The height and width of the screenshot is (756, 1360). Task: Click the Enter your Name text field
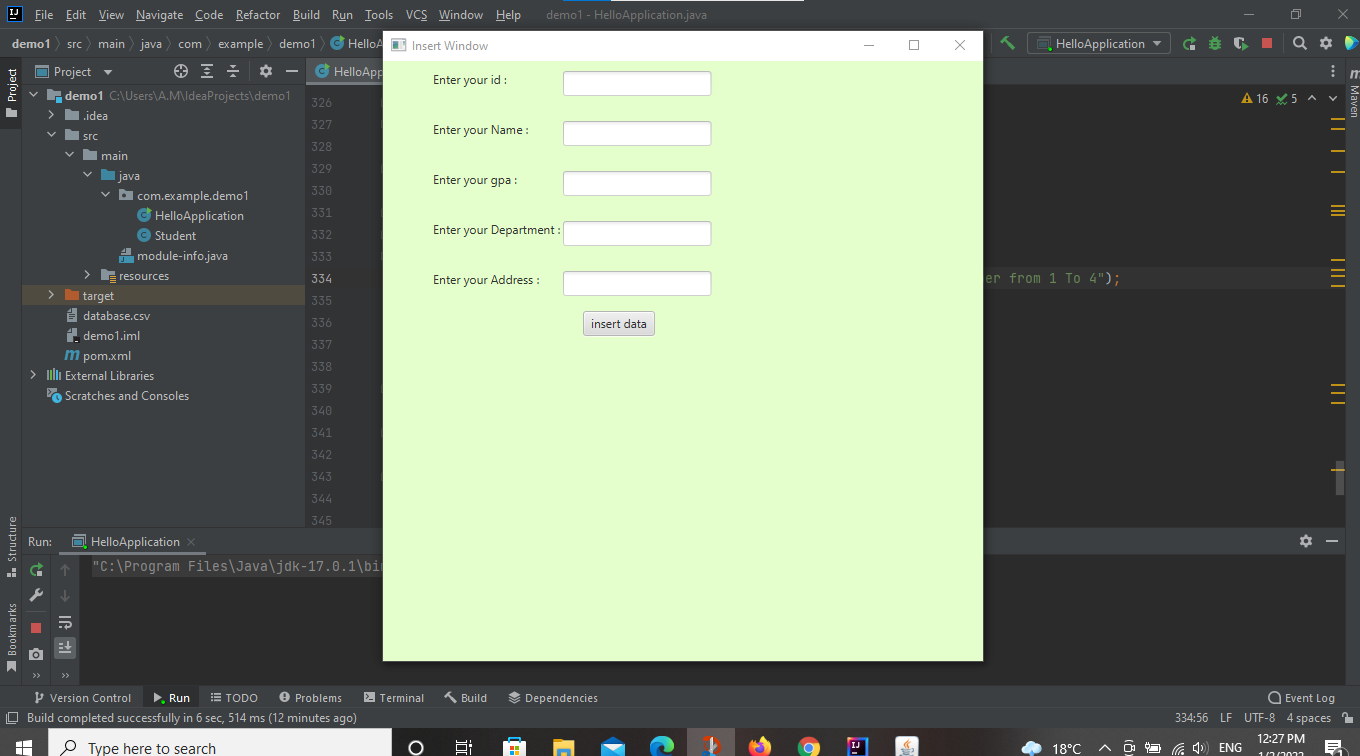[637, 133]
